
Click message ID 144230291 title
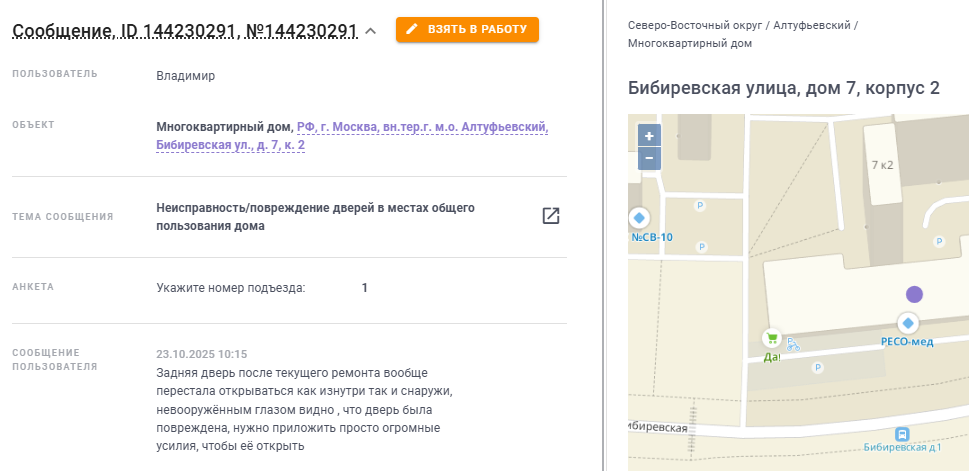pos(184,31)
